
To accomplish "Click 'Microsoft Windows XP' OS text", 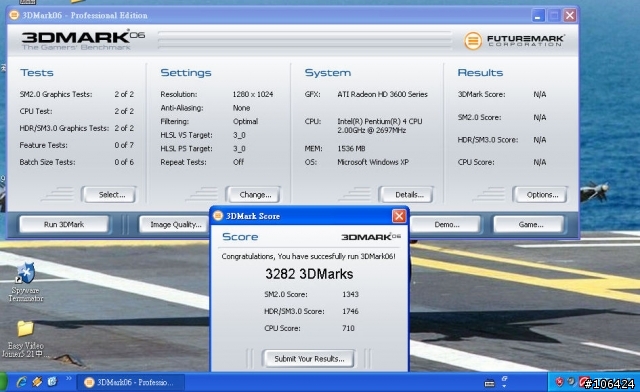I will pos(373,162).
